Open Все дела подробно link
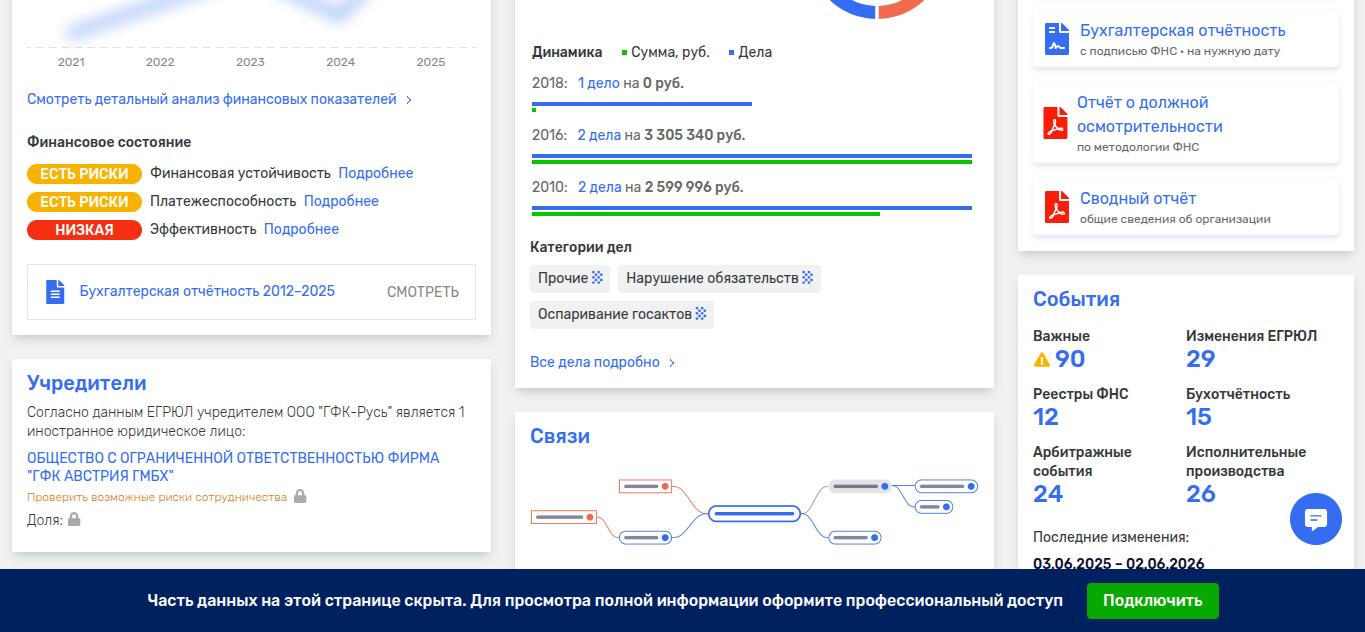 pyautogui.click(x=595, y=362)
